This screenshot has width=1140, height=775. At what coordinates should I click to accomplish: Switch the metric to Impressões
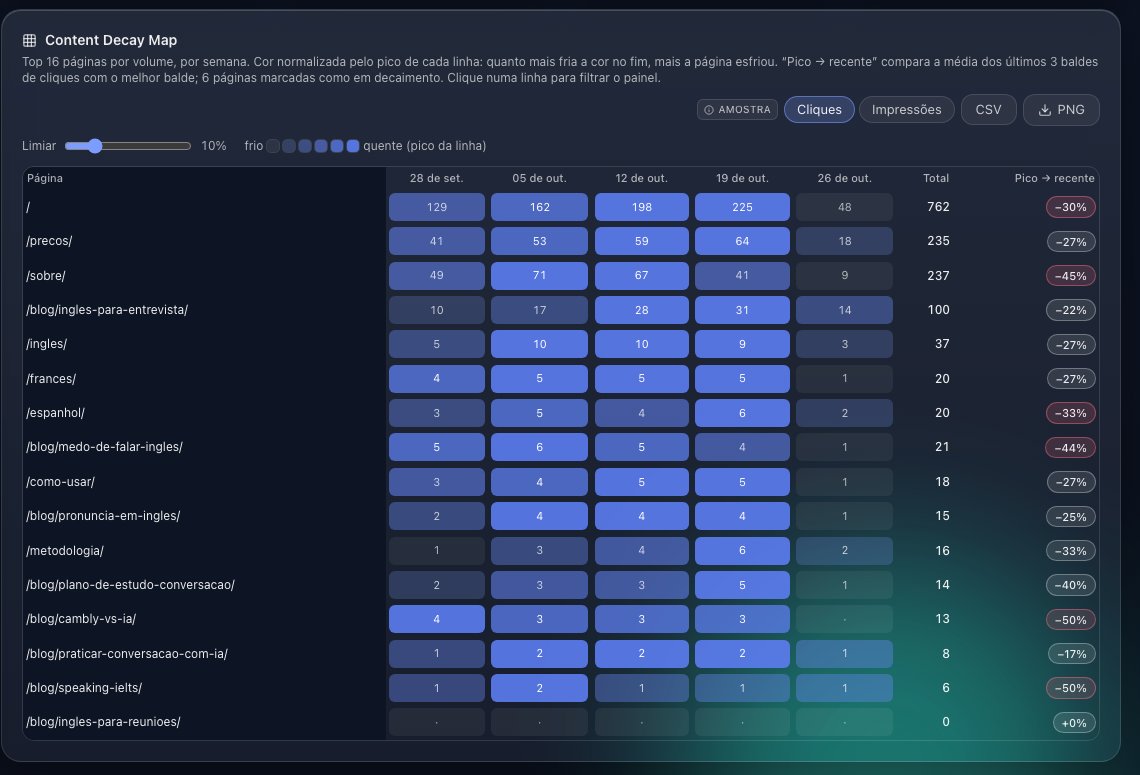[906, 110]
